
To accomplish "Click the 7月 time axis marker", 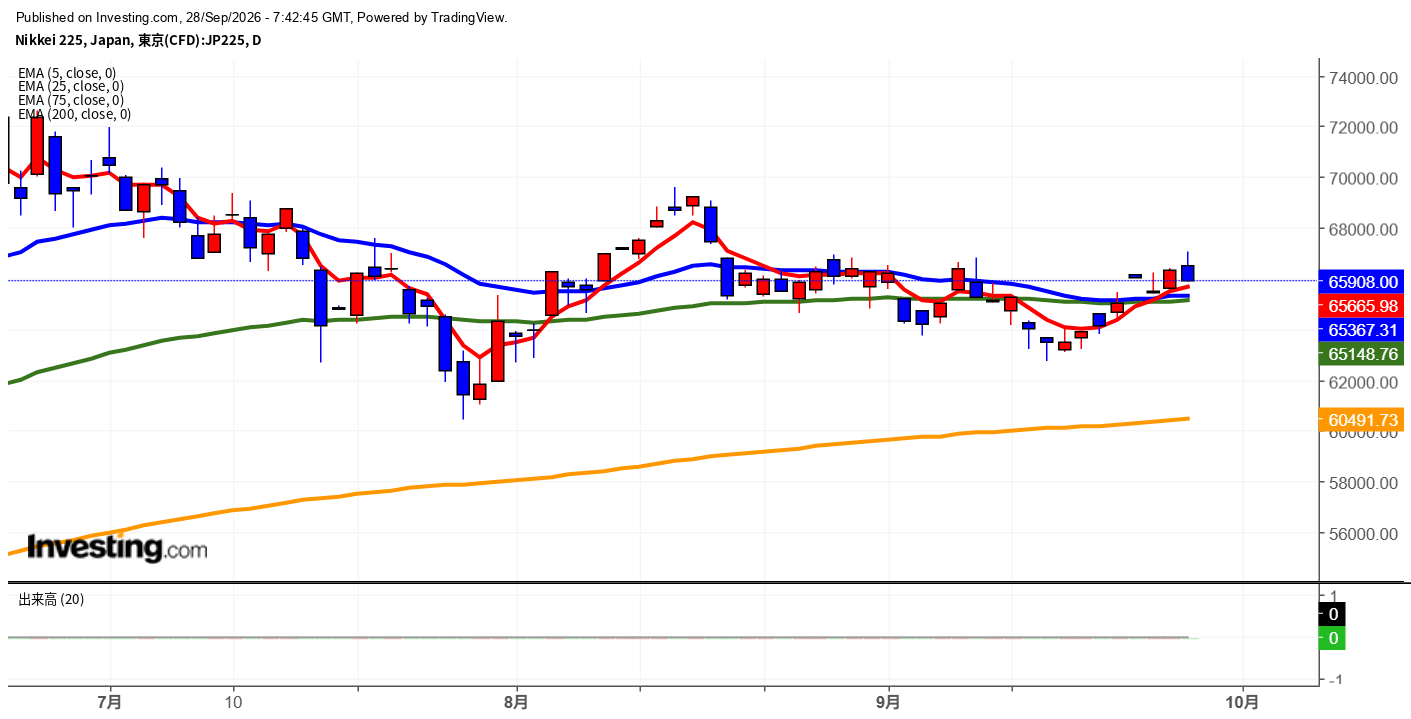I will click(110, 702).
